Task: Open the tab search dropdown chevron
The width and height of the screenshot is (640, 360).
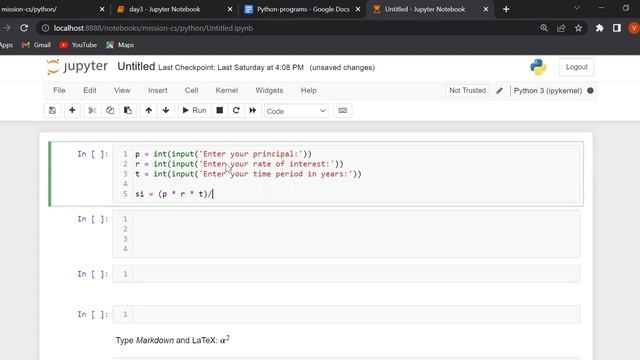Action: pos(577,8)
